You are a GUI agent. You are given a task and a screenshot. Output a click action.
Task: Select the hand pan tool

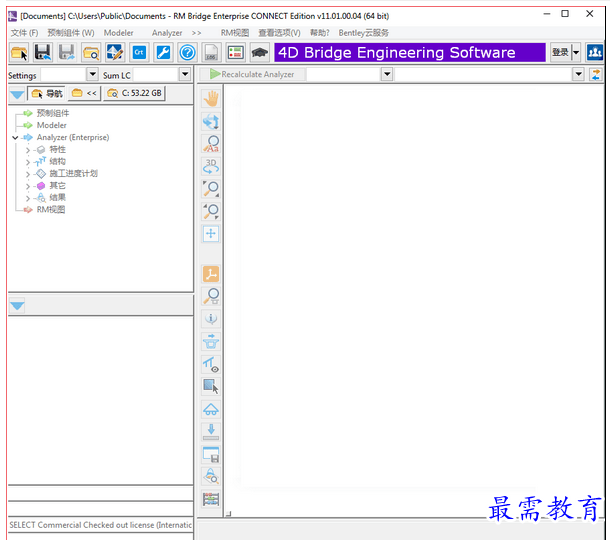[211, 98]
